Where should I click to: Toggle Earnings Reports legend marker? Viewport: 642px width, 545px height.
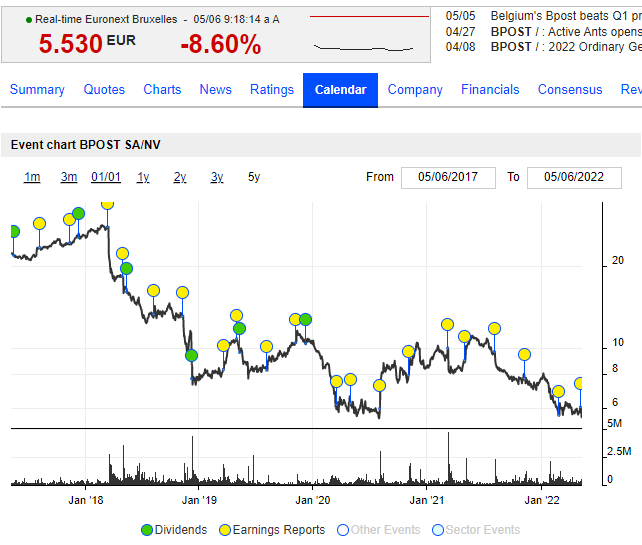coord(225,530)
